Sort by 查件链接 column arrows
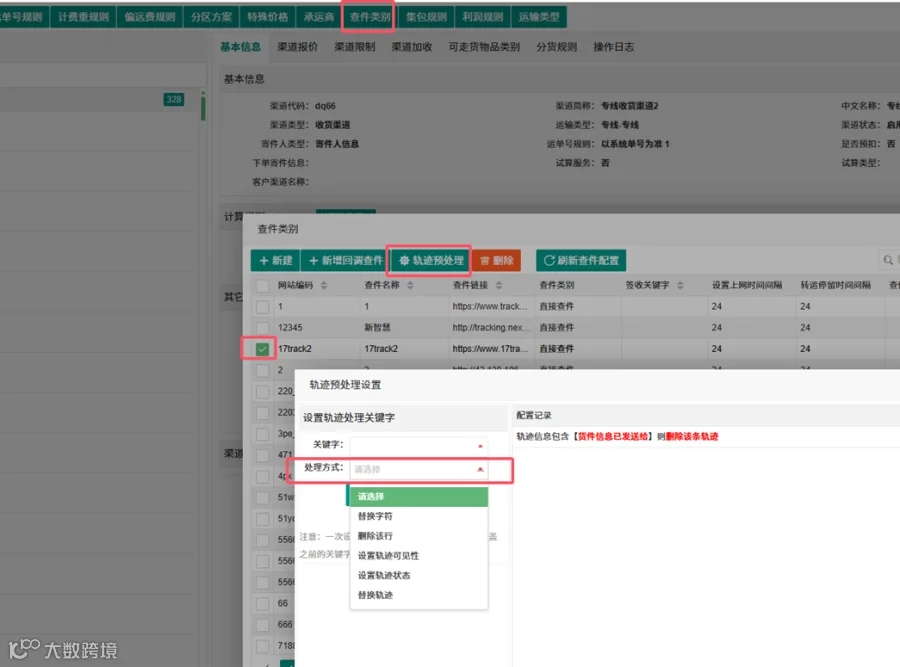Screen dimensions: 900x667 pyautogui.click(x=498, y=285)
